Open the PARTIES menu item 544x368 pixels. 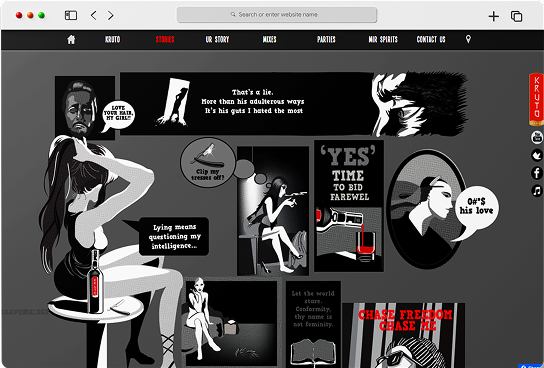[326, 39]
